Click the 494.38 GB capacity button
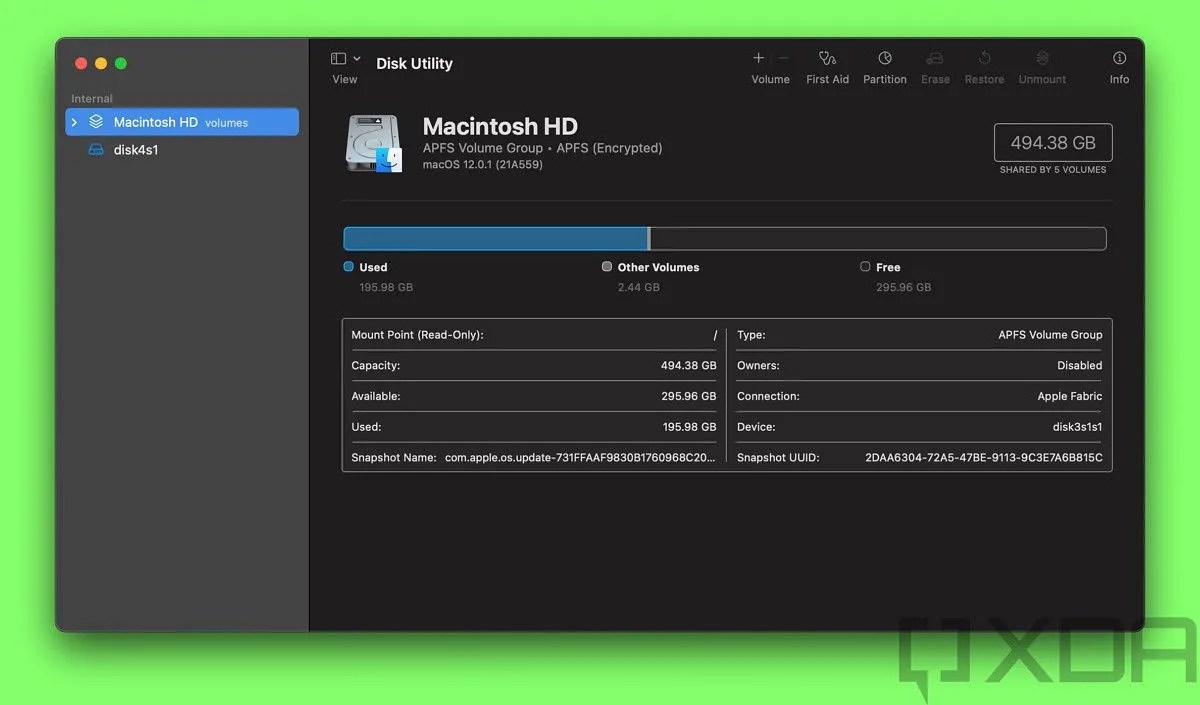This screenshot has width=1200, height=705. 1052,142
